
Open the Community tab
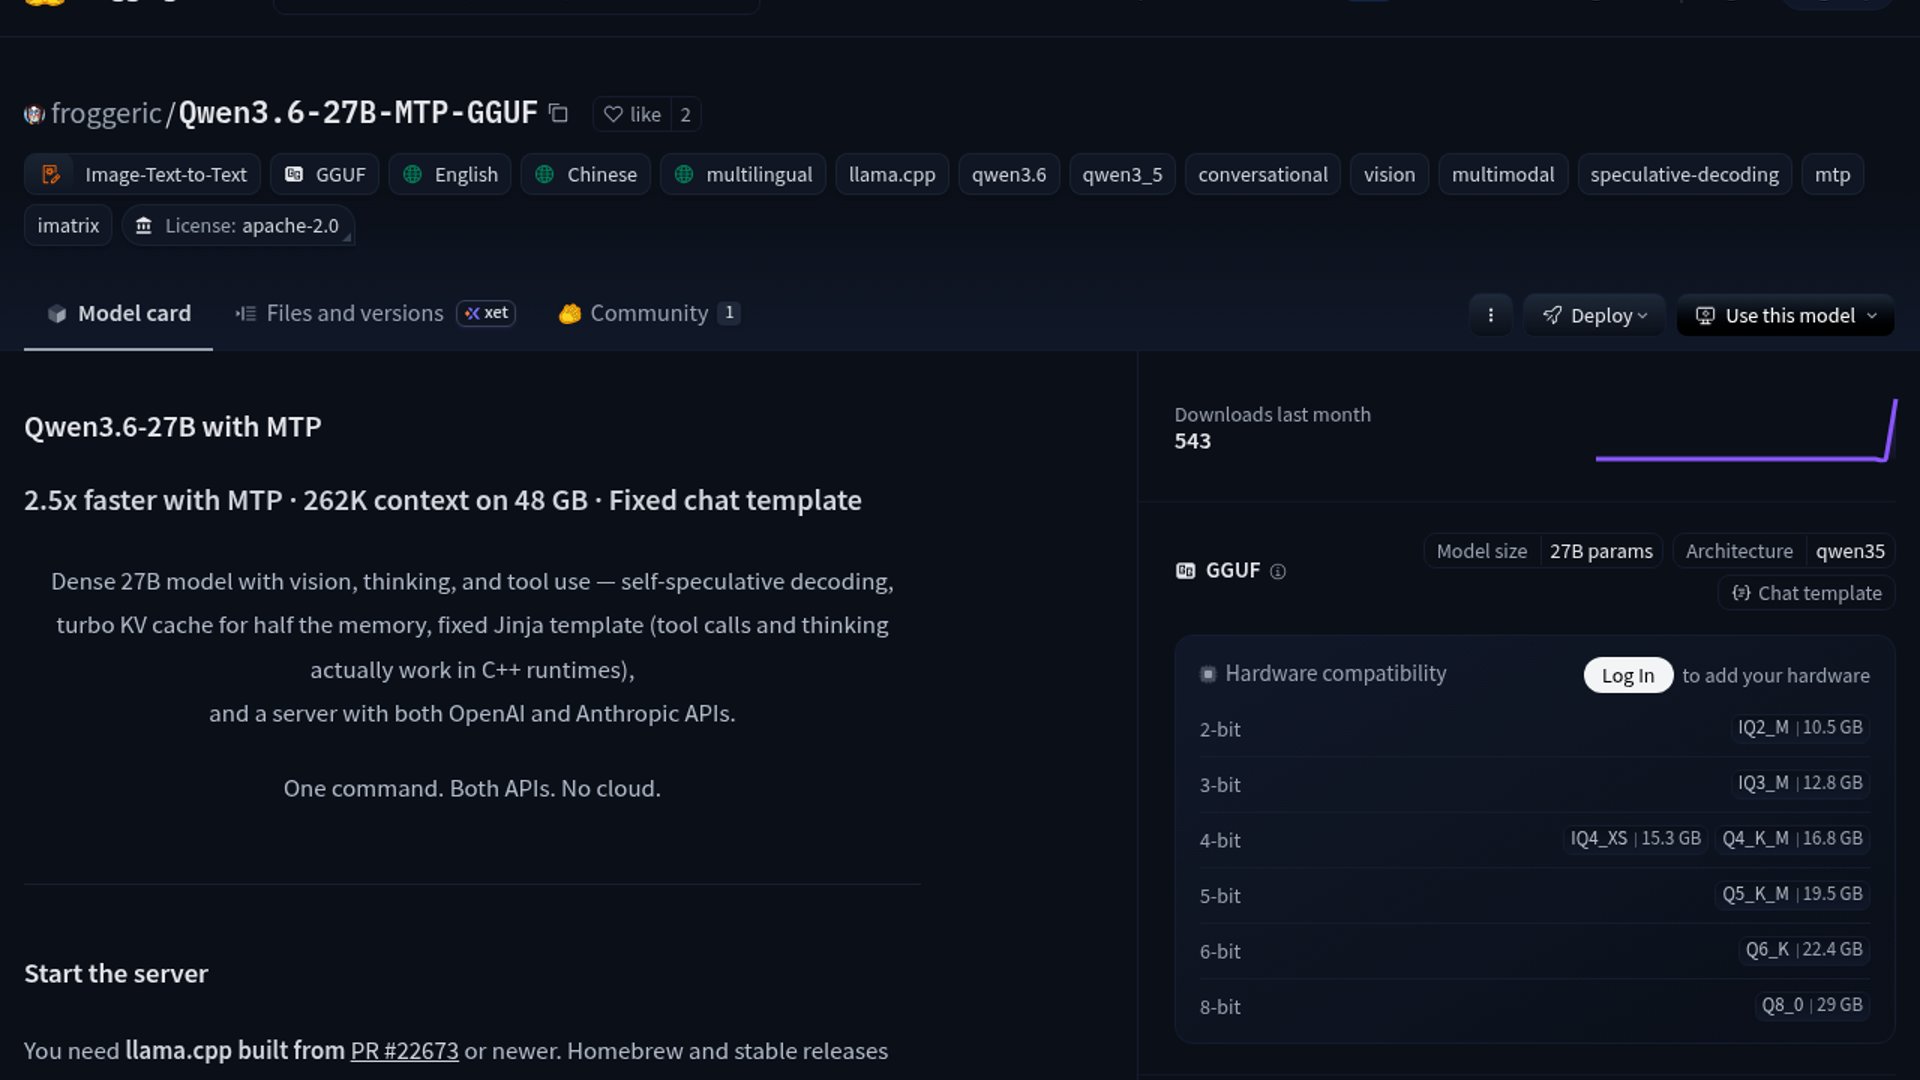point(649,313)
